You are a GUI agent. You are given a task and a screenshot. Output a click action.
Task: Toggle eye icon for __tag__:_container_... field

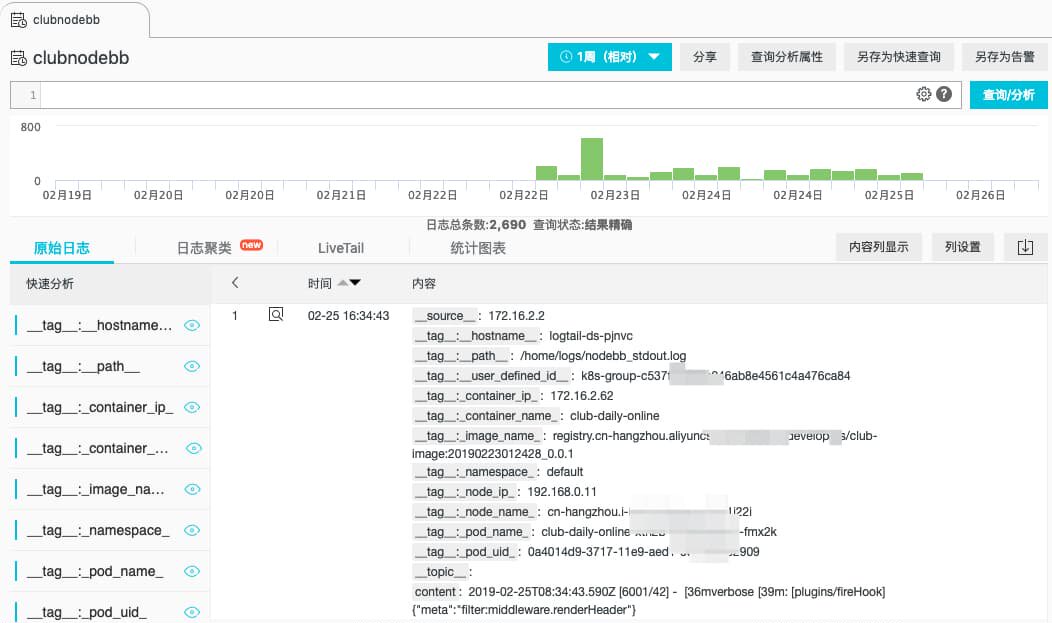click(x=193, y=449)
